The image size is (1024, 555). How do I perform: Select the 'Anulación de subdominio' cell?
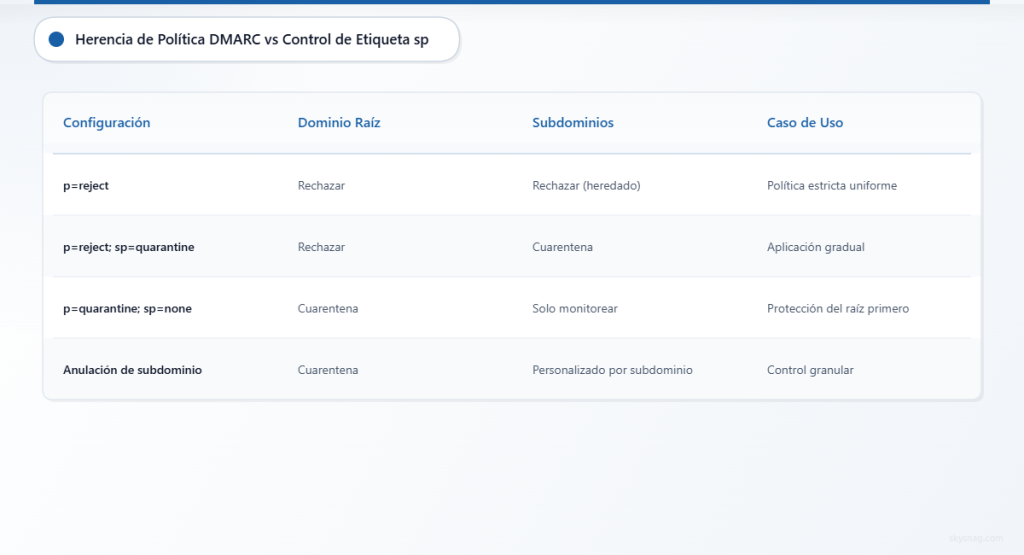point(133,370)
